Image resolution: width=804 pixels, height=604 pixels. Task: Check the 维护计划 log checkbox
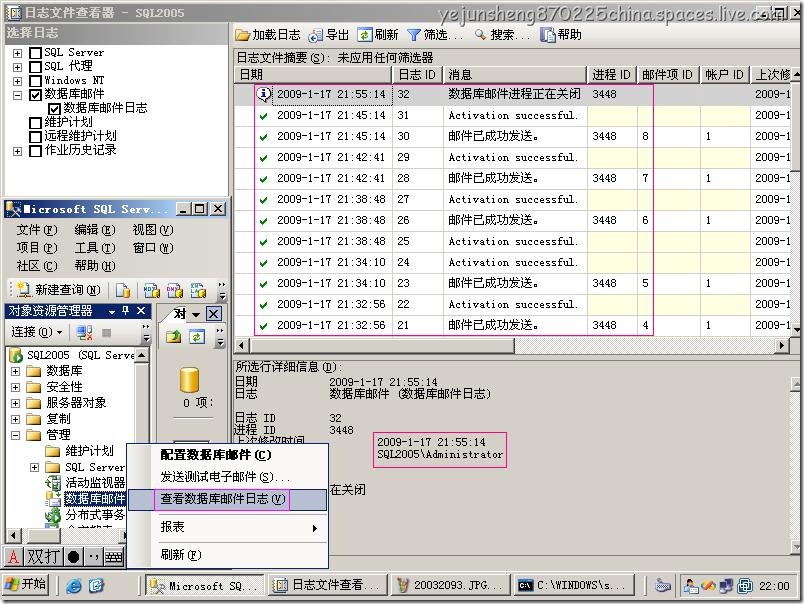(x=35, y=123)
